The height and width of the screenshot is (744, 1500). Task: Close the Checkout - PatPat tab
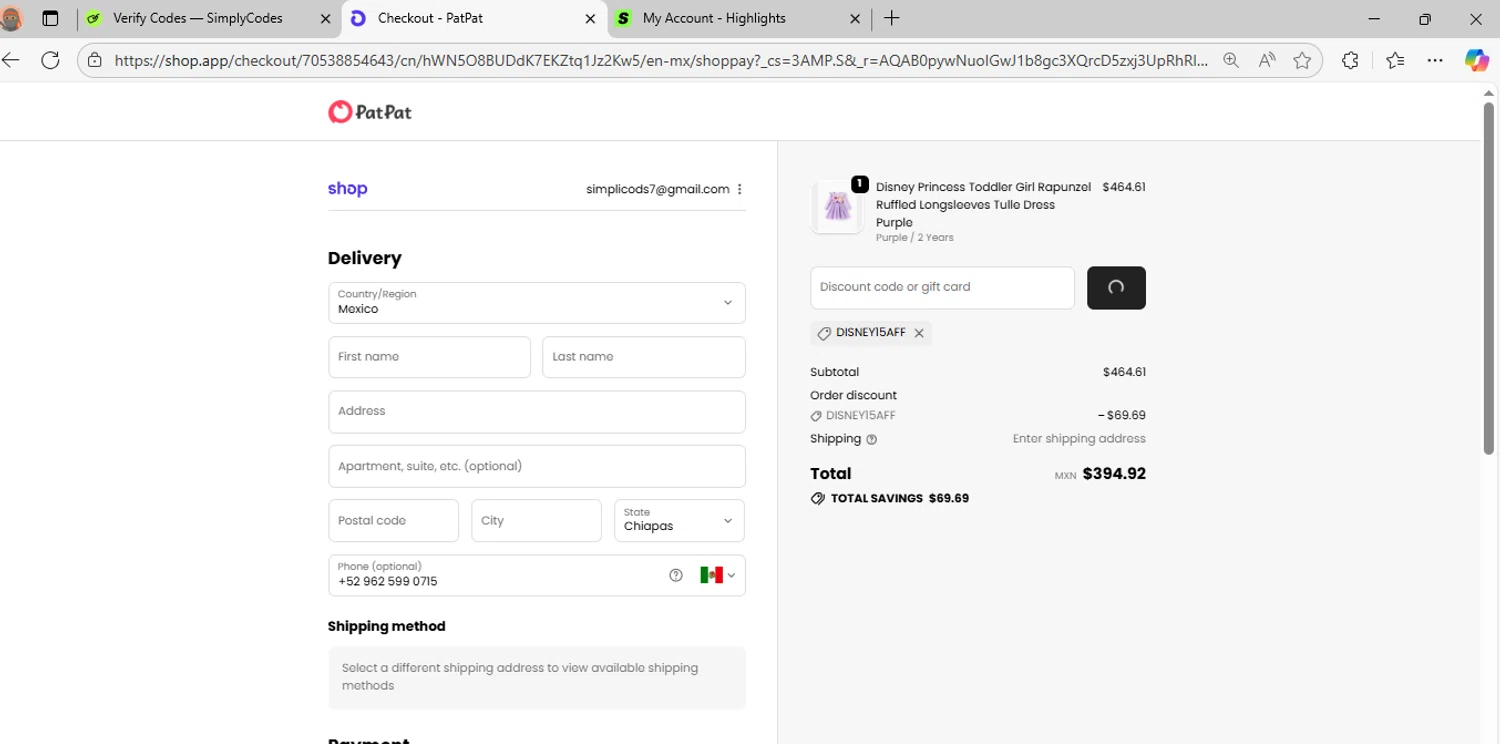click(589, 18)
